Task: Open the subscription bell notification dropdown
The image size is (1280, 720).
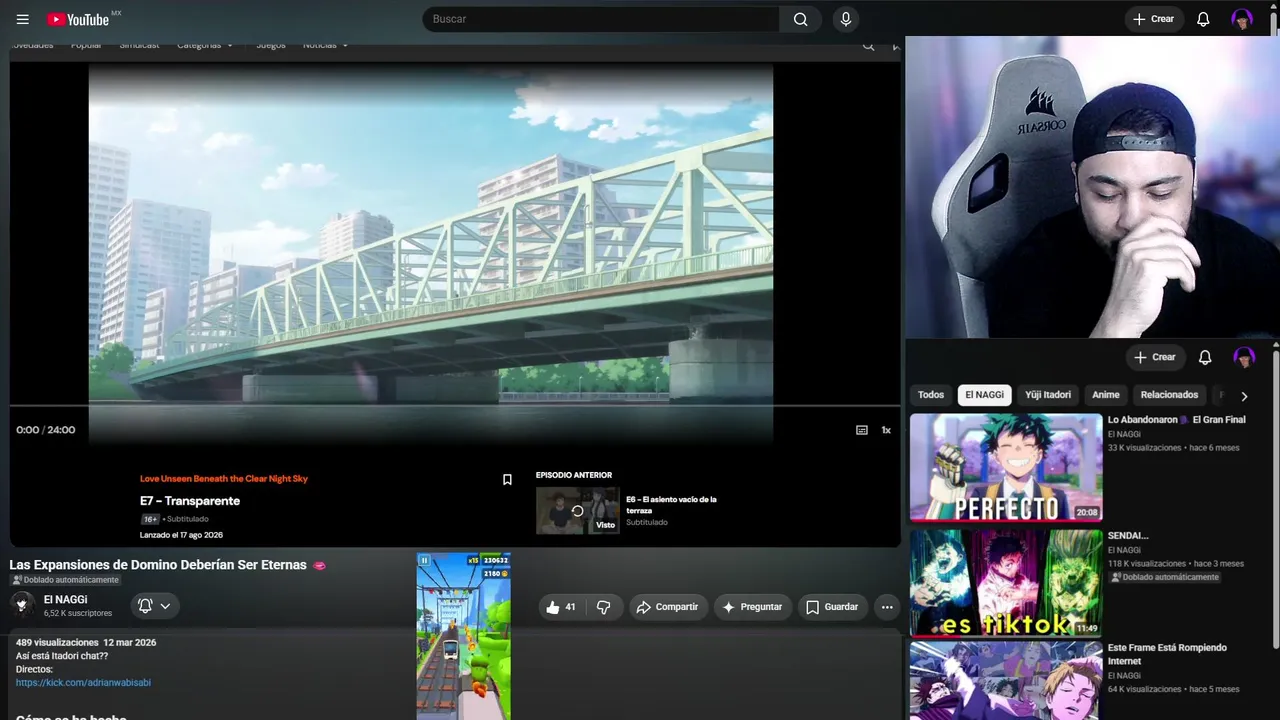Action: (x=155, y=605)
